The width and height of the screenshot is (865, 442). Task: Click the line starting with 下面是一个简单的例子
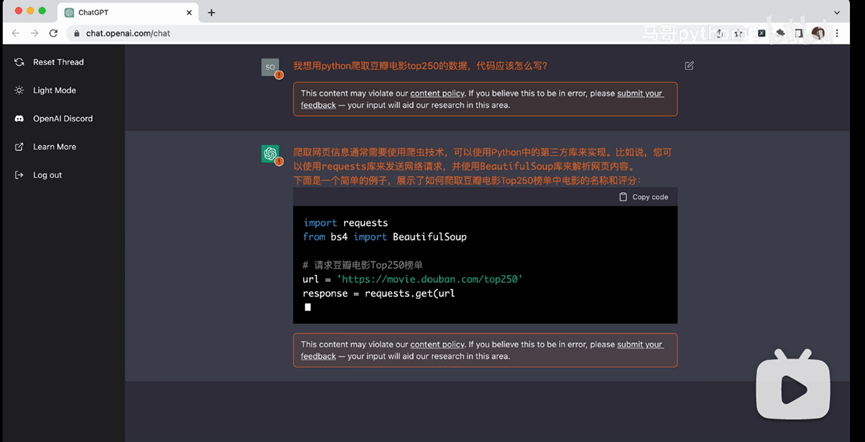click(467, 180)
